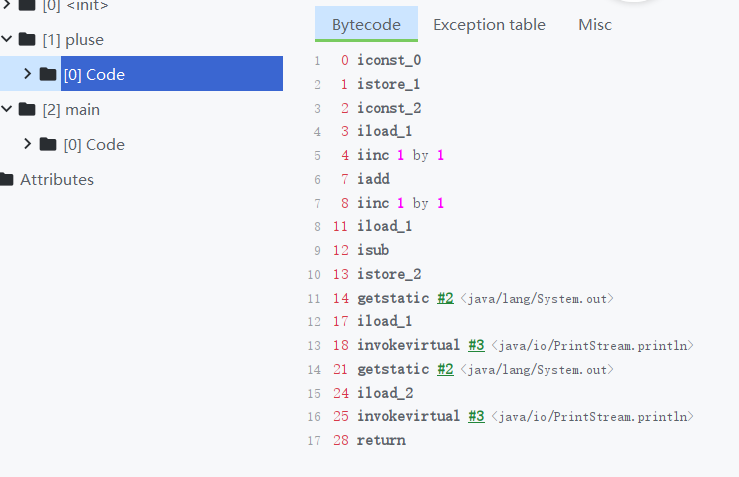Follow the #3 link on the second invokevirtual line
This screenshot has width=739, height=477.
coord(476,416)
